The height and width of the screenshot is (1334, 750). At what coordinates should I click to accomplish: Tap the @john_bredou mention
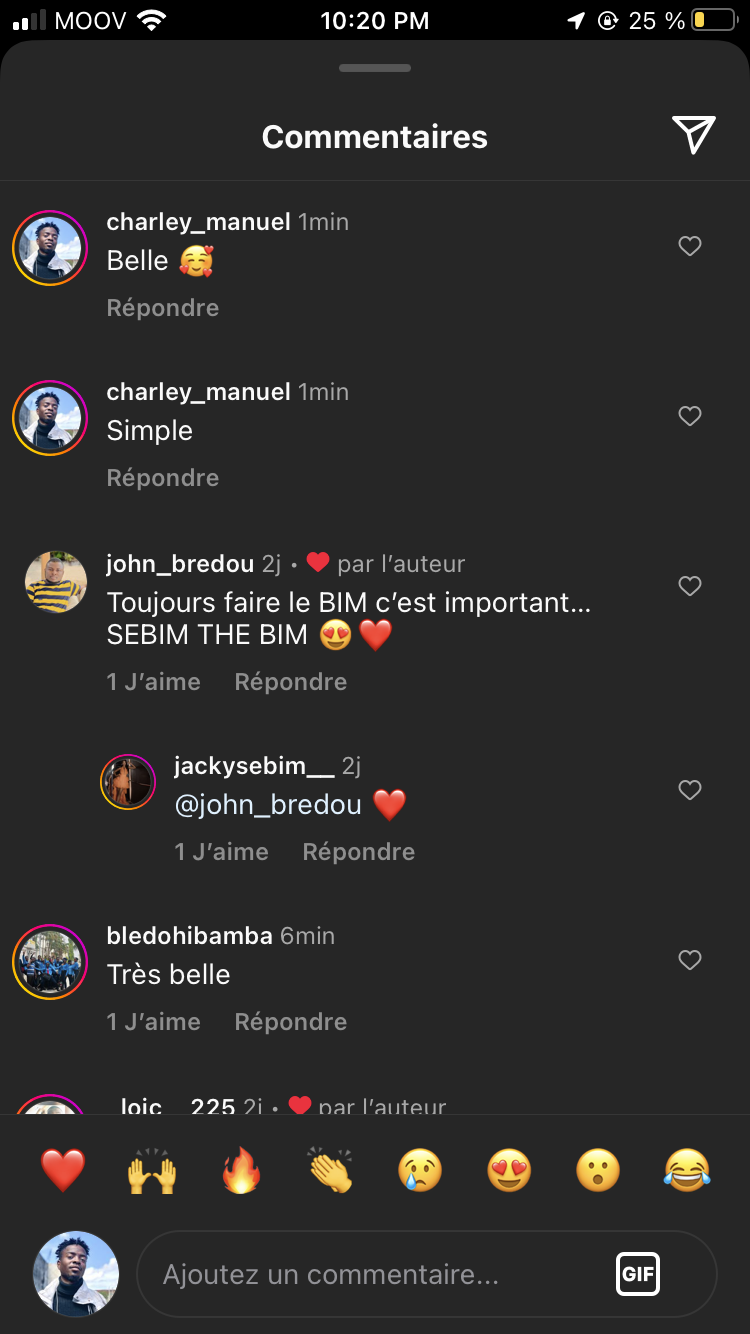[268, 805]
